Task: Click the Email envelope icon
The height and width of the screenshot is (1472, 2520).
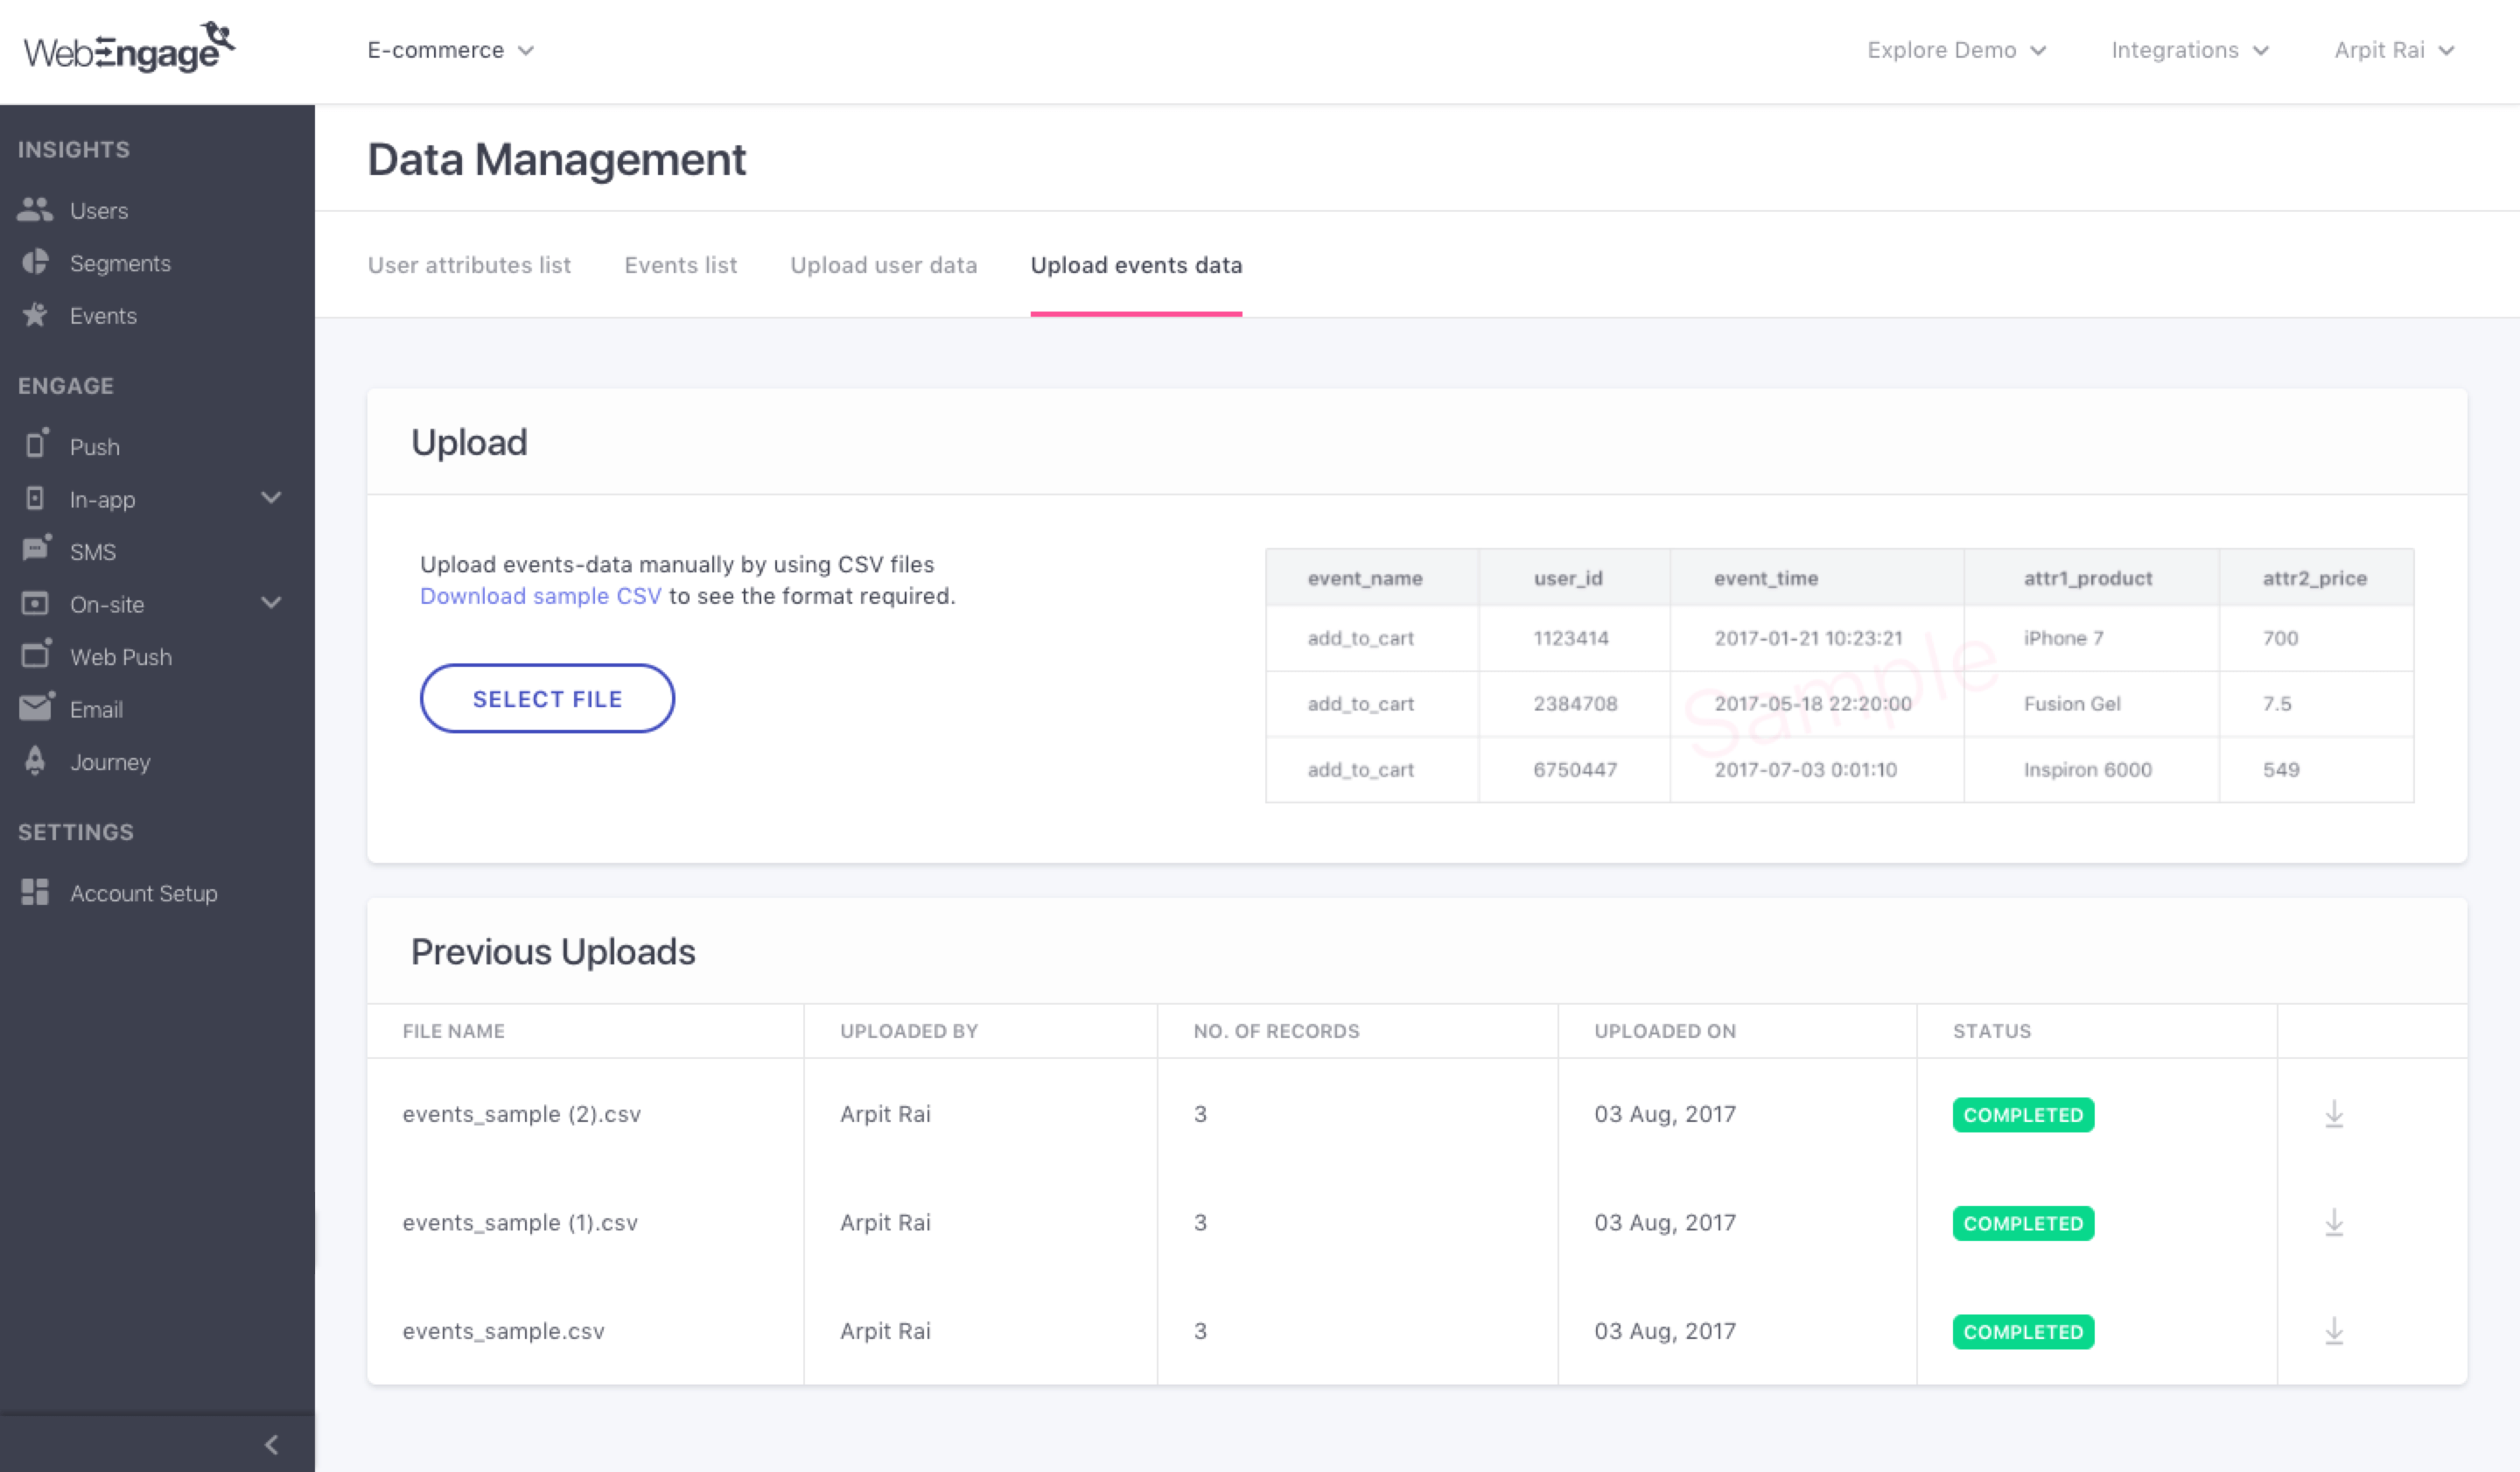Action: [x=35, y=708]
